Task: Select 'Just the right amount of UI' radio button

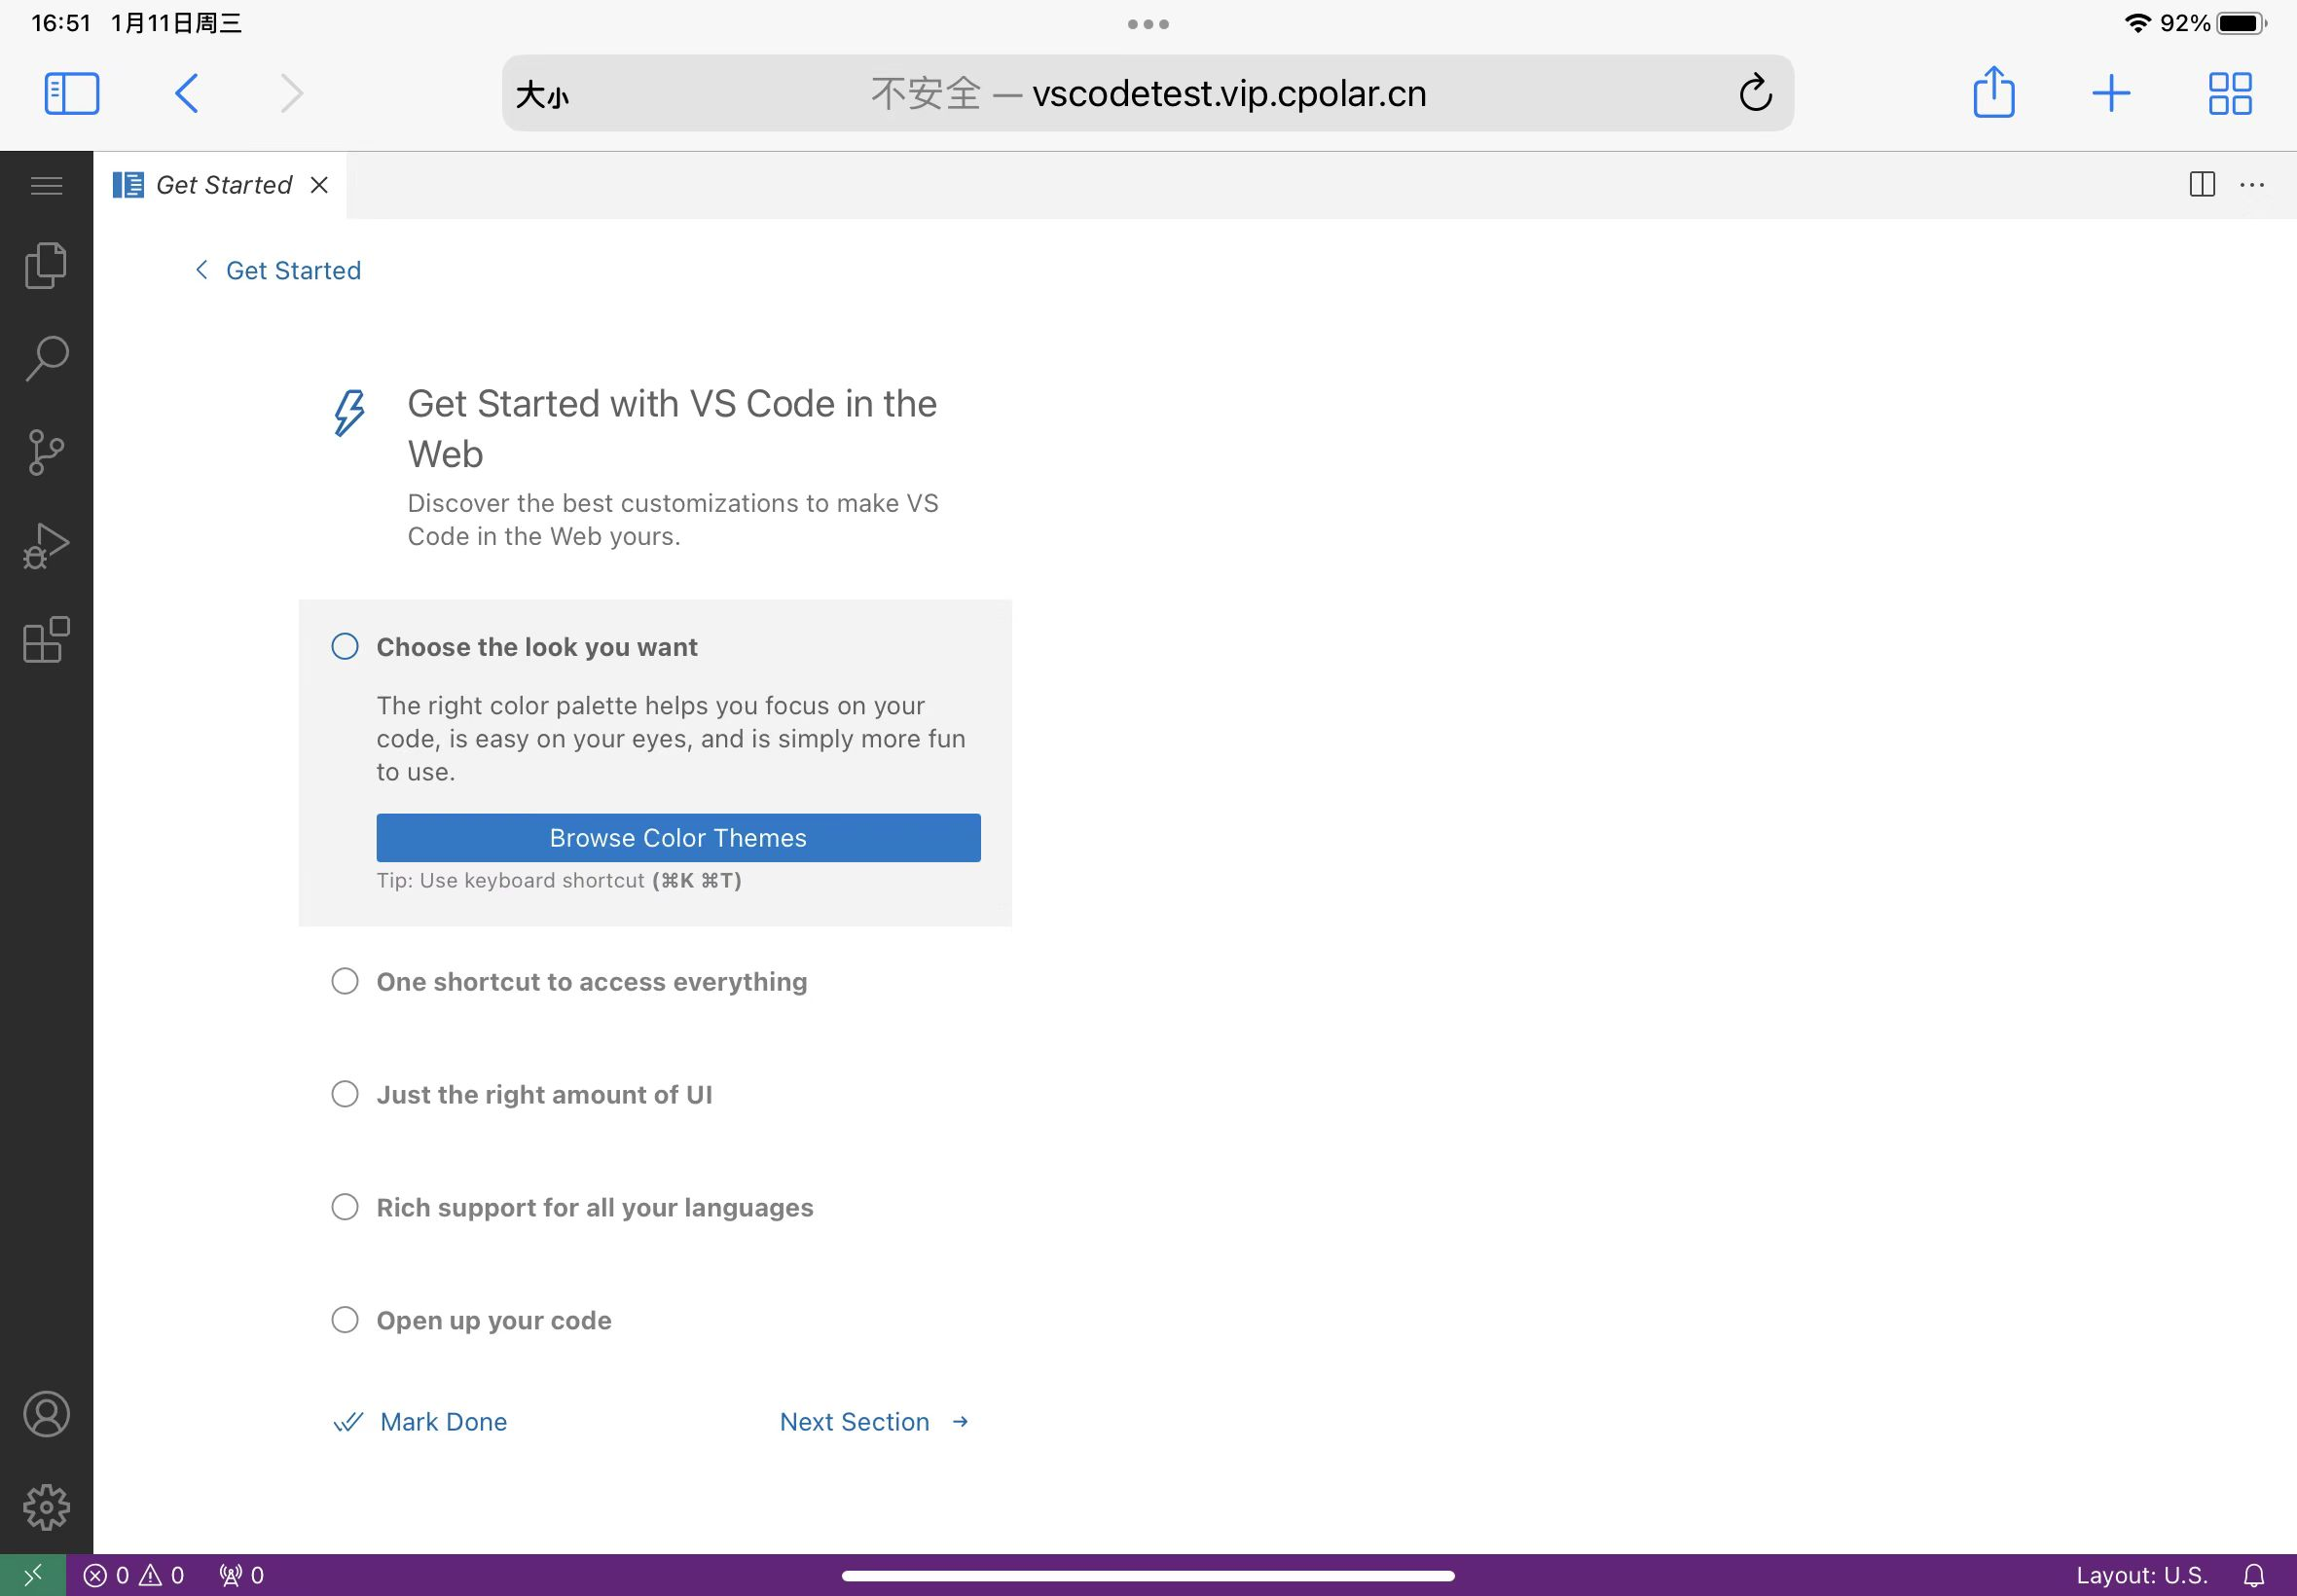Action: 344,1094
